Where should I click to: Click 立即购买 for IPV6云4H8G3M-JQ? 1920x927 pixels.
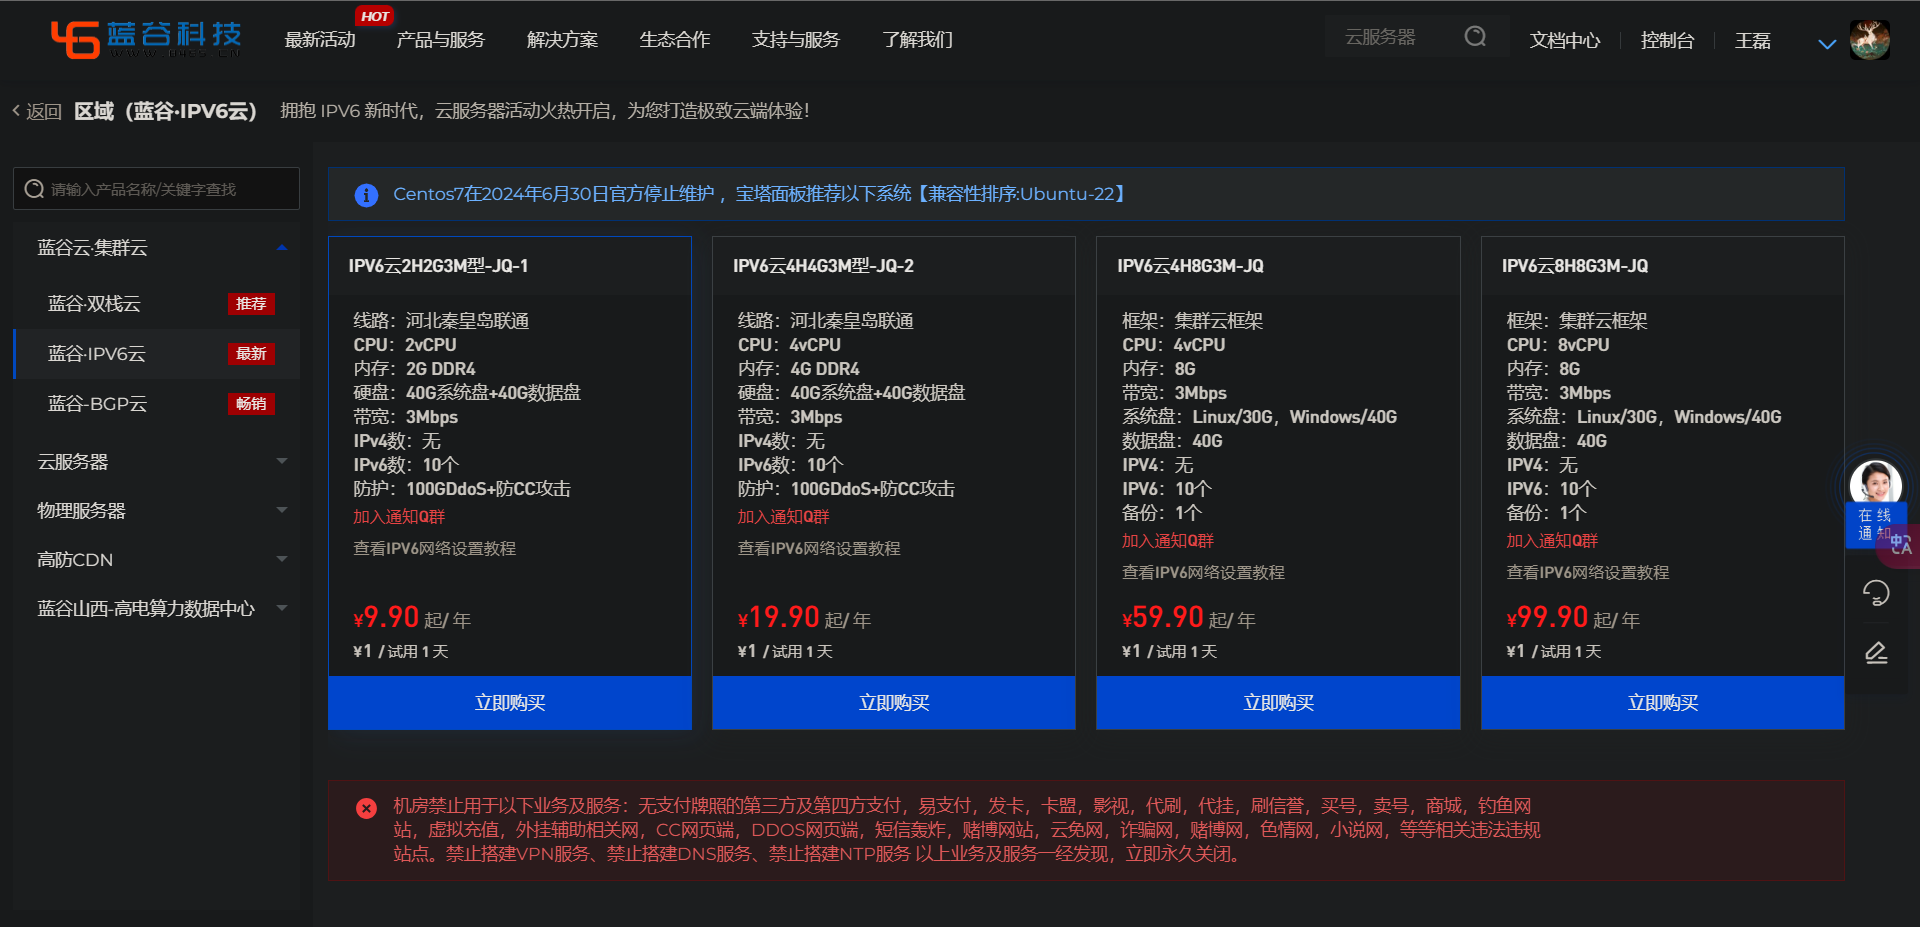1278,703
